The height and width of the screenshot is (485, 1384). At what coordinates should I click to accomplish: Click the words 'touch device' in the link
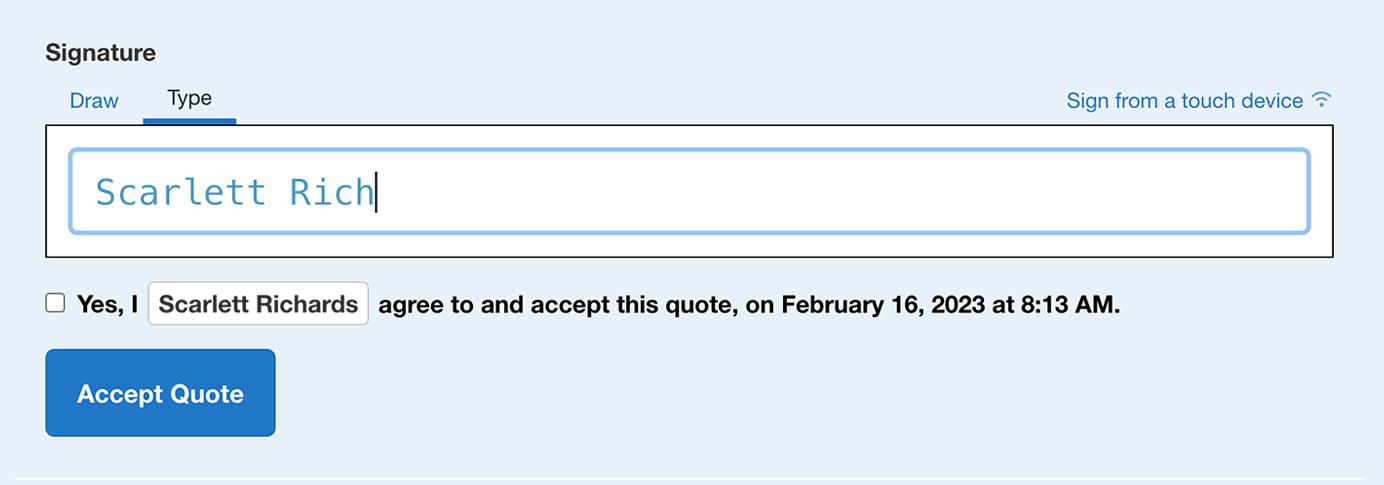coord(1242,101)
